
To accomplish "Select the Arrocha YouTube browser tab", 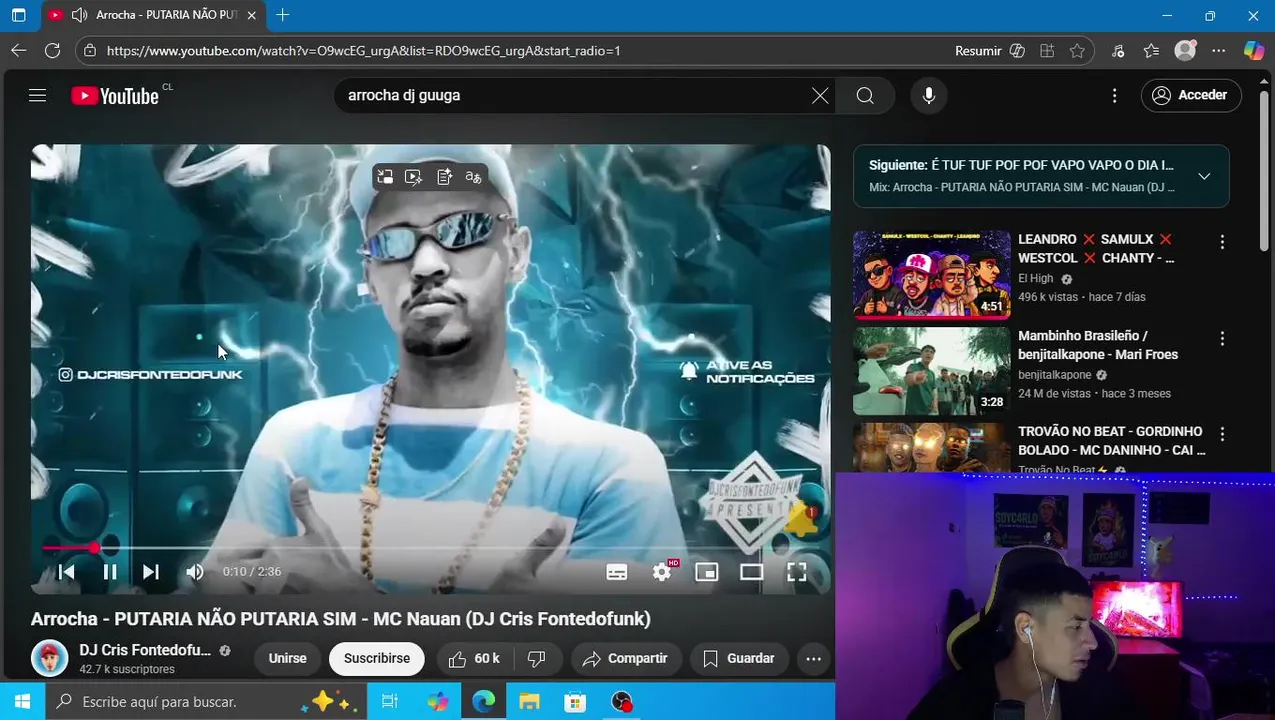I will 154,15.
